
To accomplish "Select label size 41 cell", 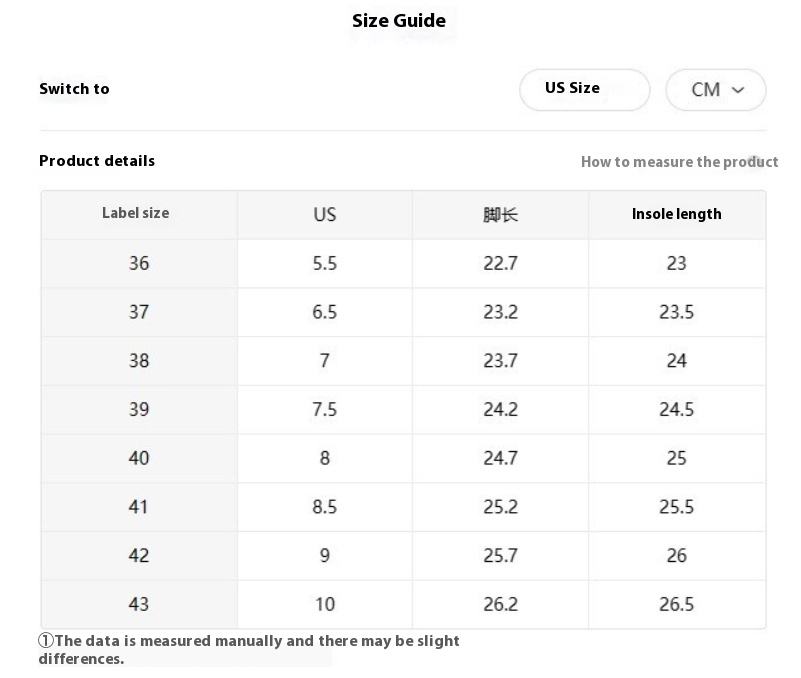I will point(139,507).
